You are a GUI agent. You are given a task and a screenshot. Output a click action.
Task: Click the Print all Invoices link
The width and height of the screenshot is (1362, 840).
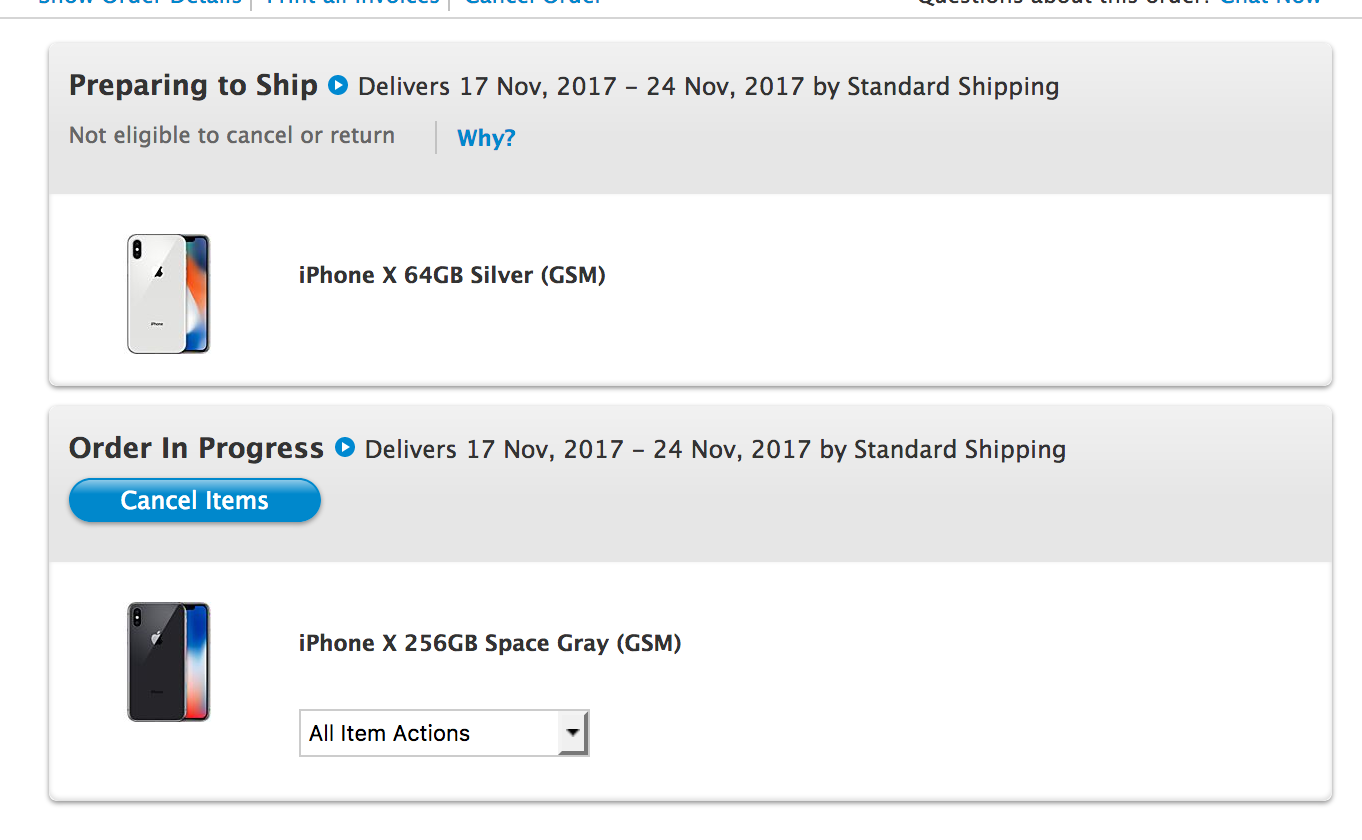click(x=352, y=3)
